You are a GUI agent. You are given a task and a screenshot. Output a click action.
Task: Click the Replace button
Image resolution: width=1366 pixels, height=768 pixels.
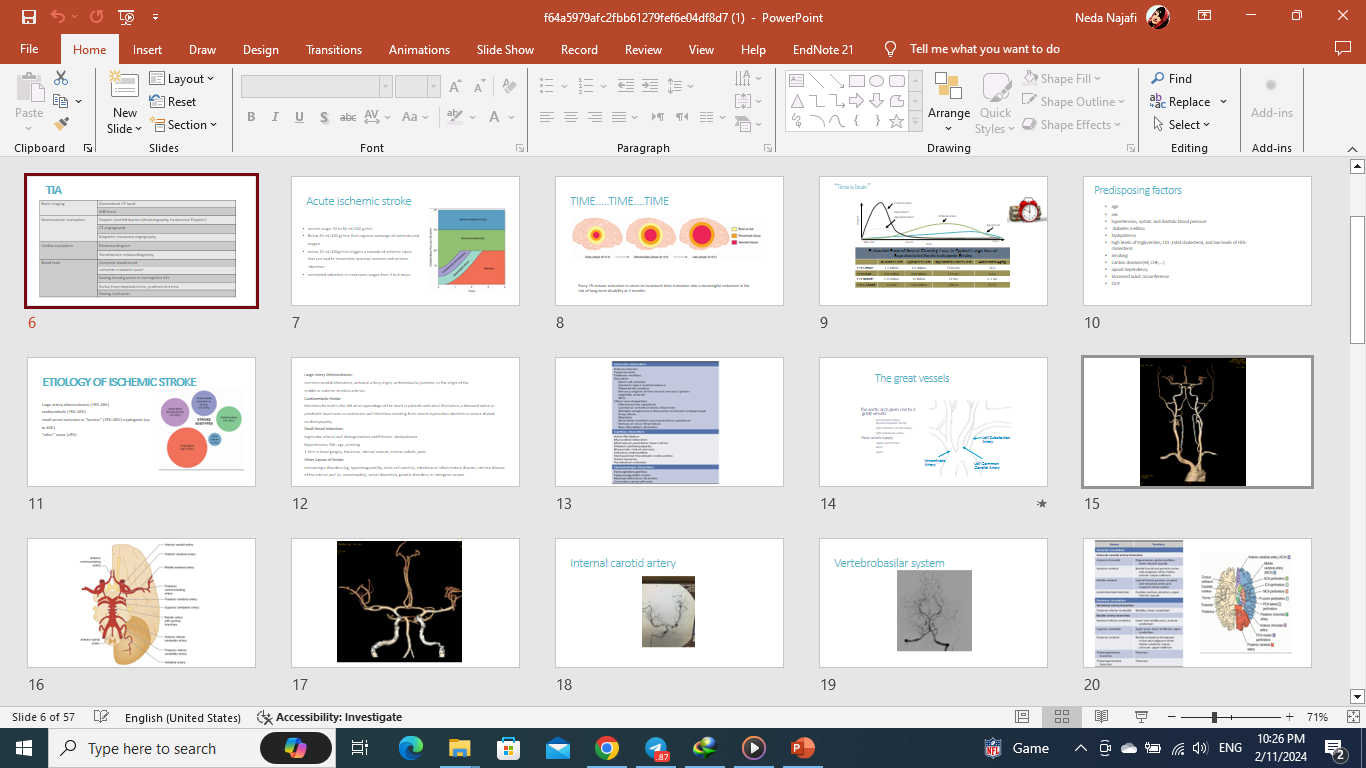coord(1188,102)
